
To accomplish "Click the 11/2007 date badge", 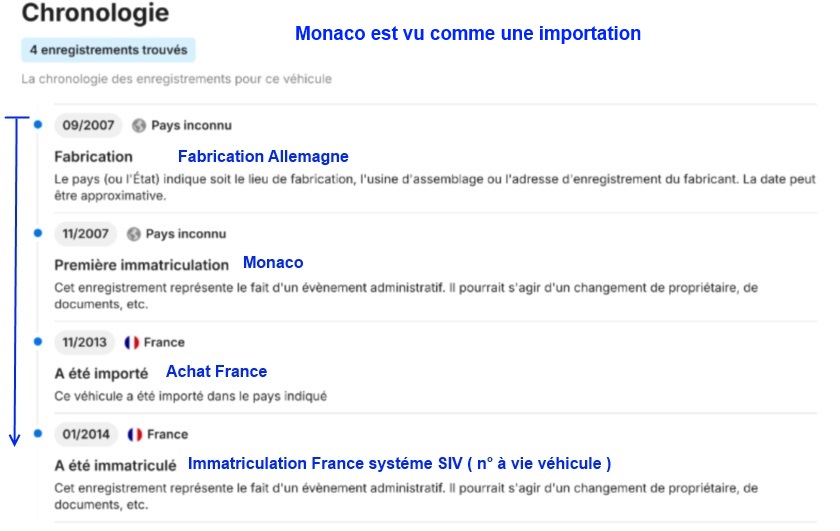I will click(x=85, y=234).
